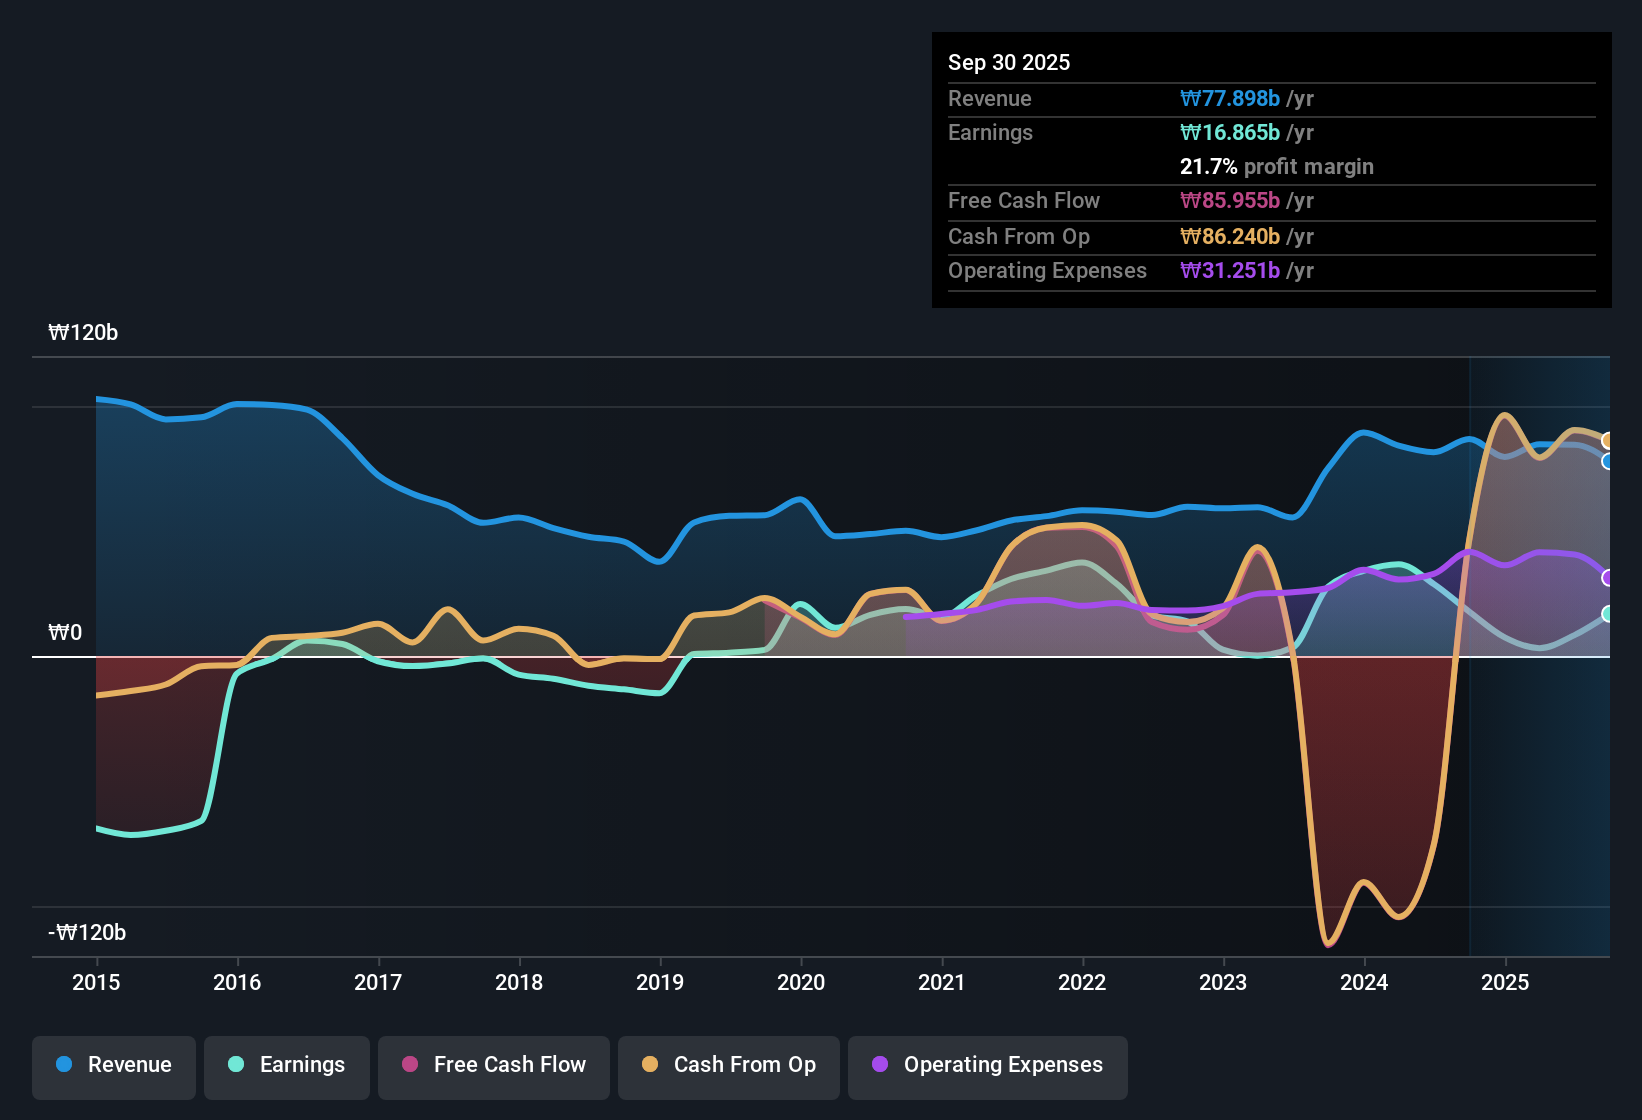
Task: Click the Earnings value ₩16.865b
Action: [x=1230, y=132]
